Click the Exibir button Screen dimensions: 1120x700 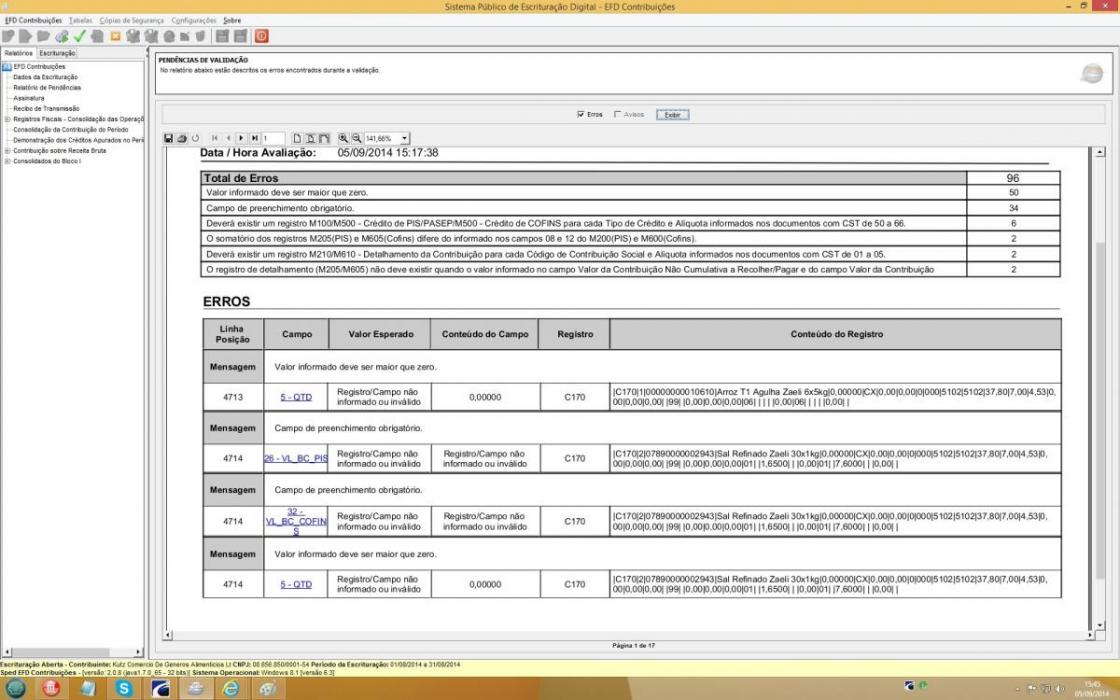click(x=672, y=114)
